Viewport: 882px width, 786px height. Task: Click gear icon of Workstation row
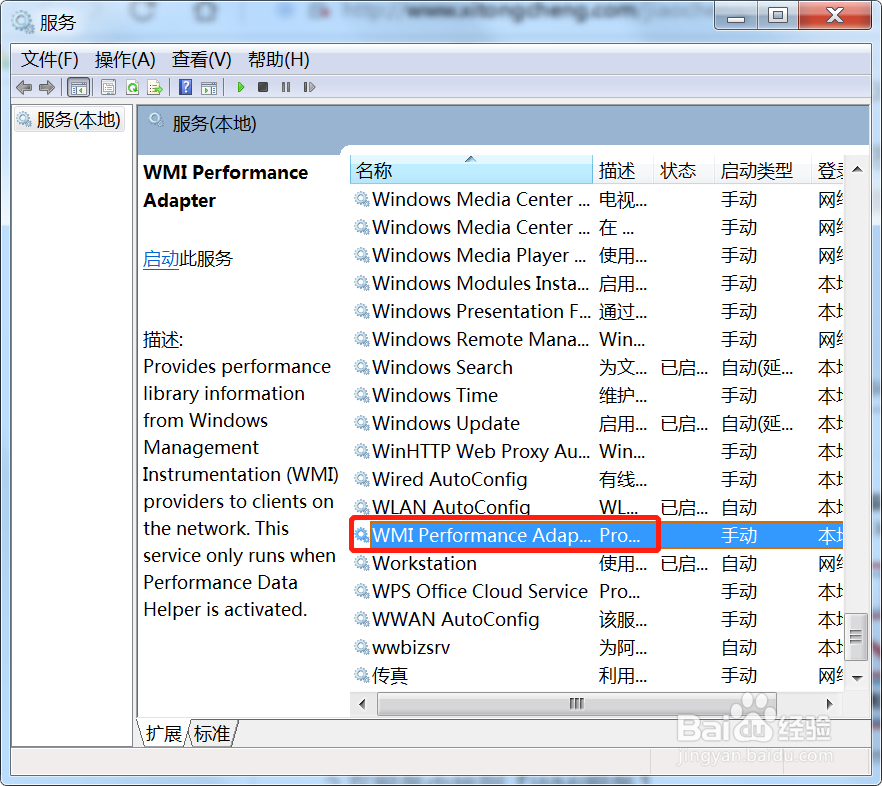pyautogui.click(x=362, y=563)
